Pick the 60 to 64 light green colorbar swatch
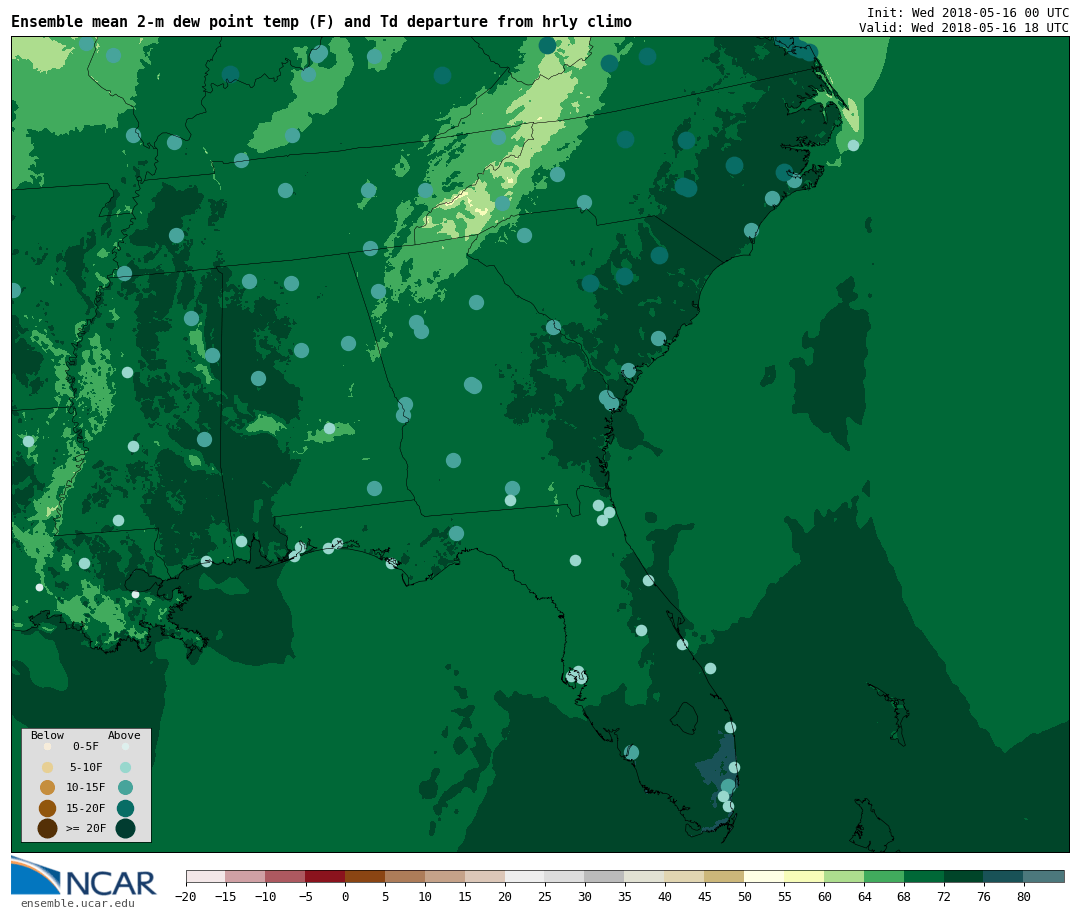This screenshot has width=1080, height=915. click(x=844, y=876)
